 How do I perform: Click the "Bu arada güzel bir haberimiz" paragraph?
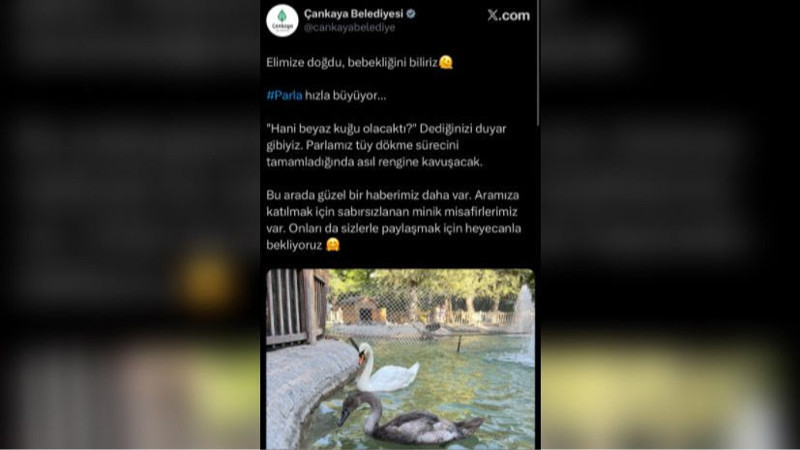393,220
